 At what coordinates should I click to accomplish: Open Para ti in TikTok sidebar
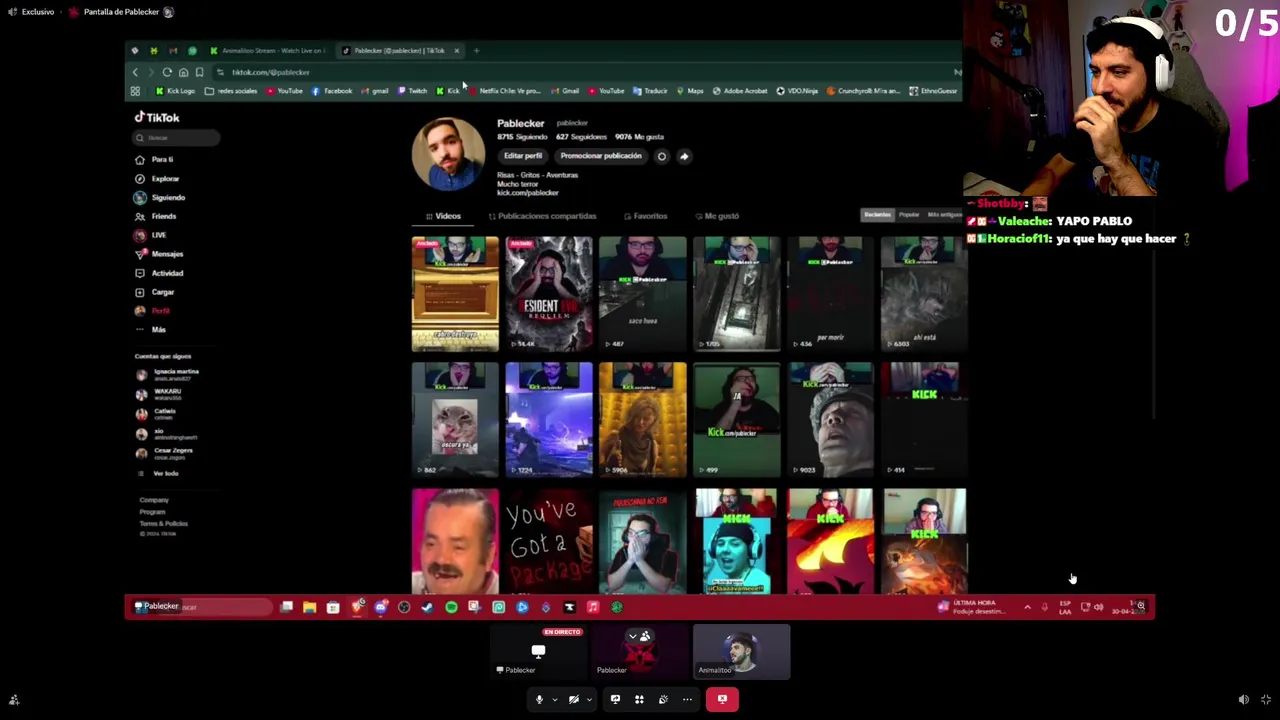pos(155,159)
